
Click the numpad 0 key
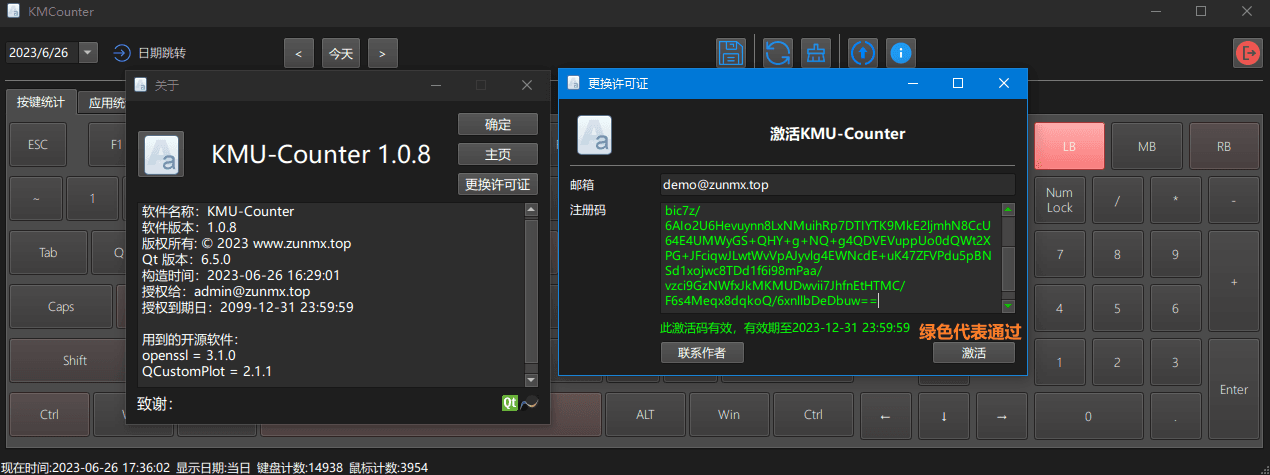point(1088,415)
